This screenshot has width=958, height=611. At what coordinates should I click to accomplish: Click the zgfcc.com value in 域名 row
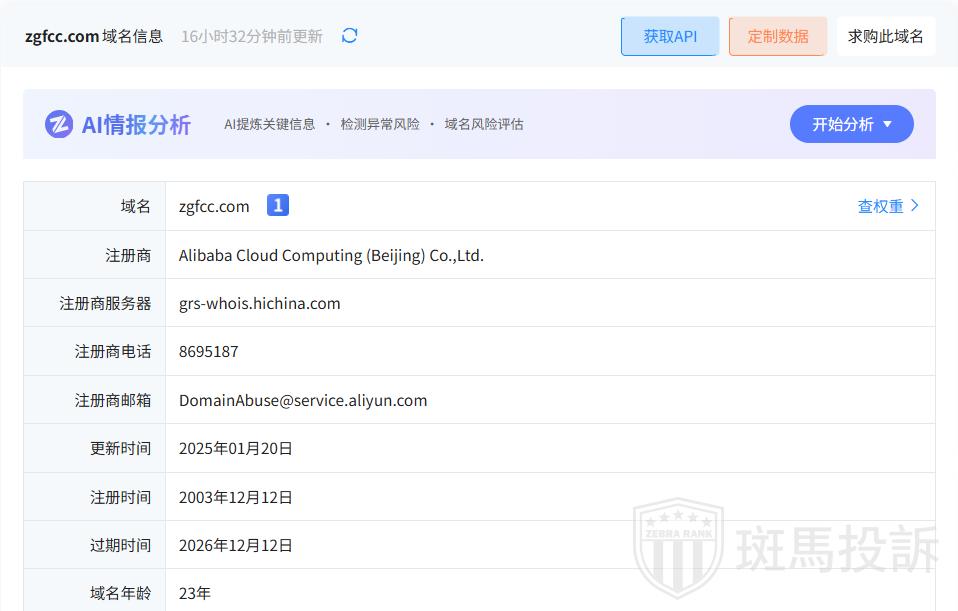coord(214,206)
